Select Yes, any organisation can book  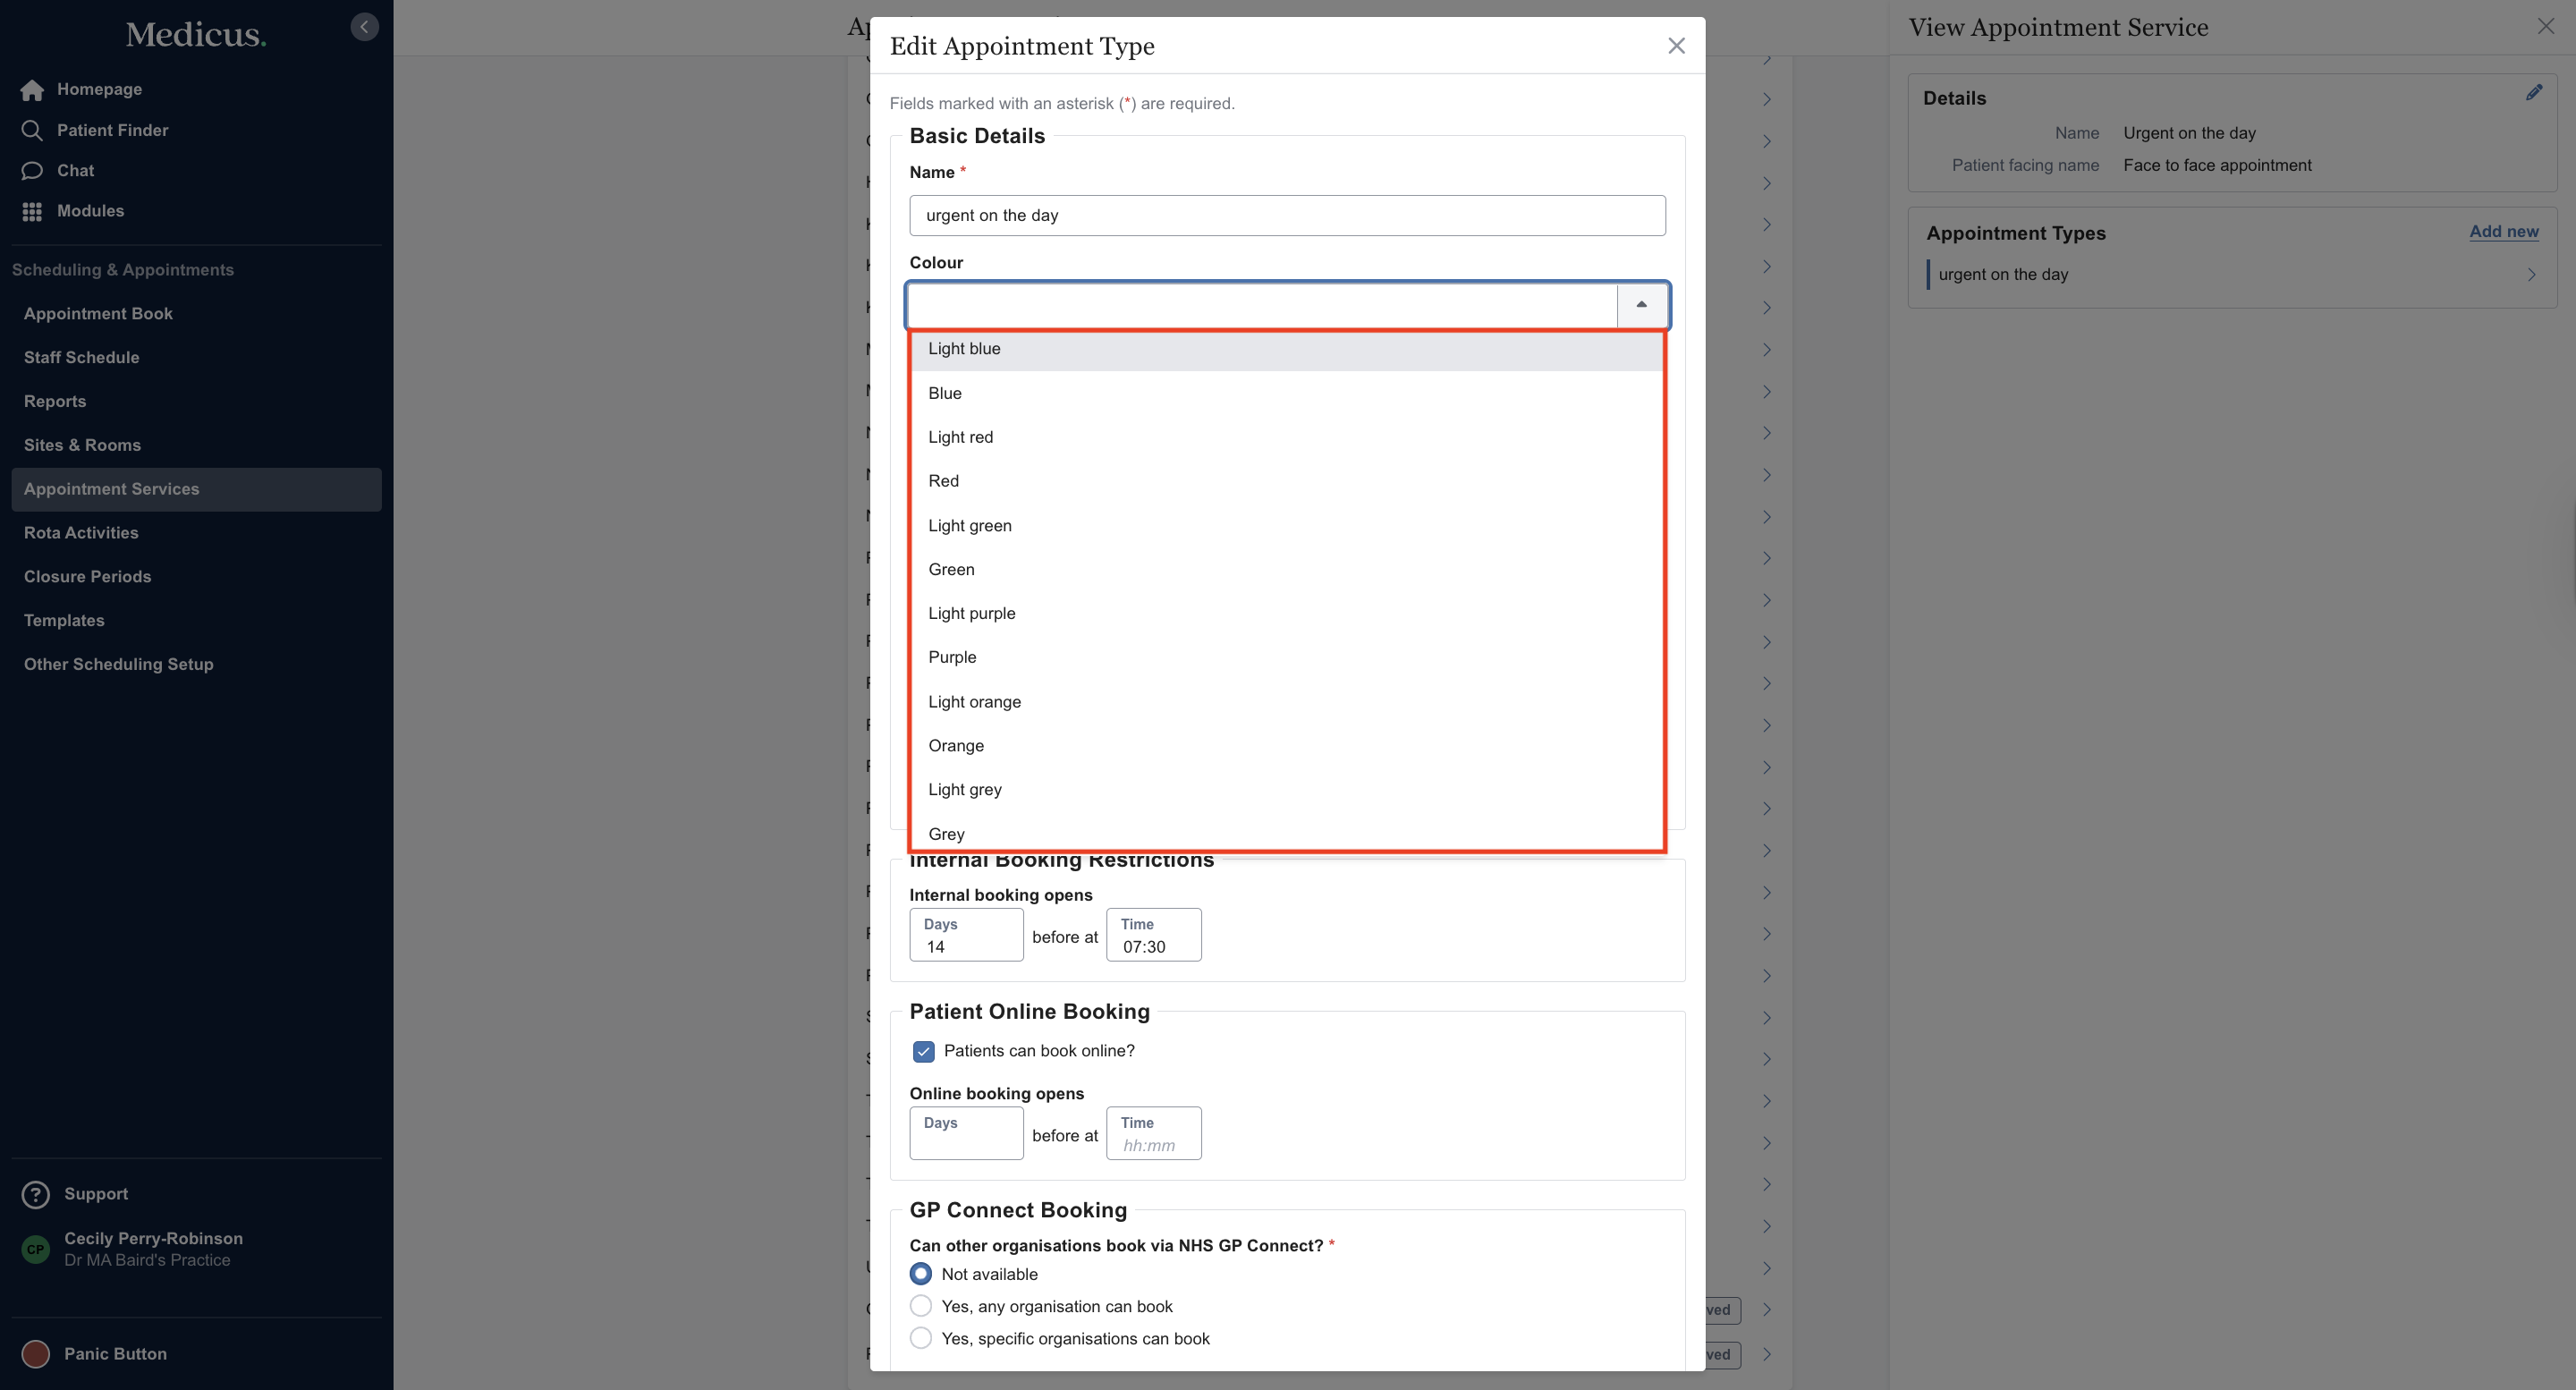pos(920,1306)
